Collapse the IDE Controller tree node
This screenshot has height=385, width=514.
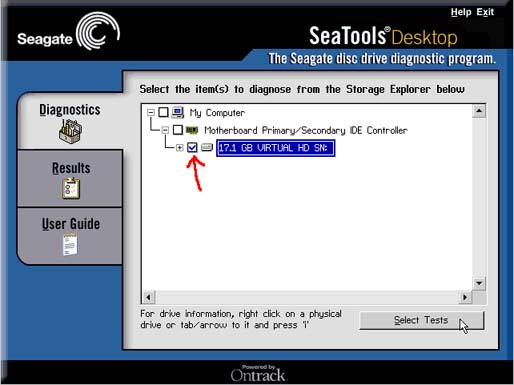pyautogui.click(x=165, y=130)
